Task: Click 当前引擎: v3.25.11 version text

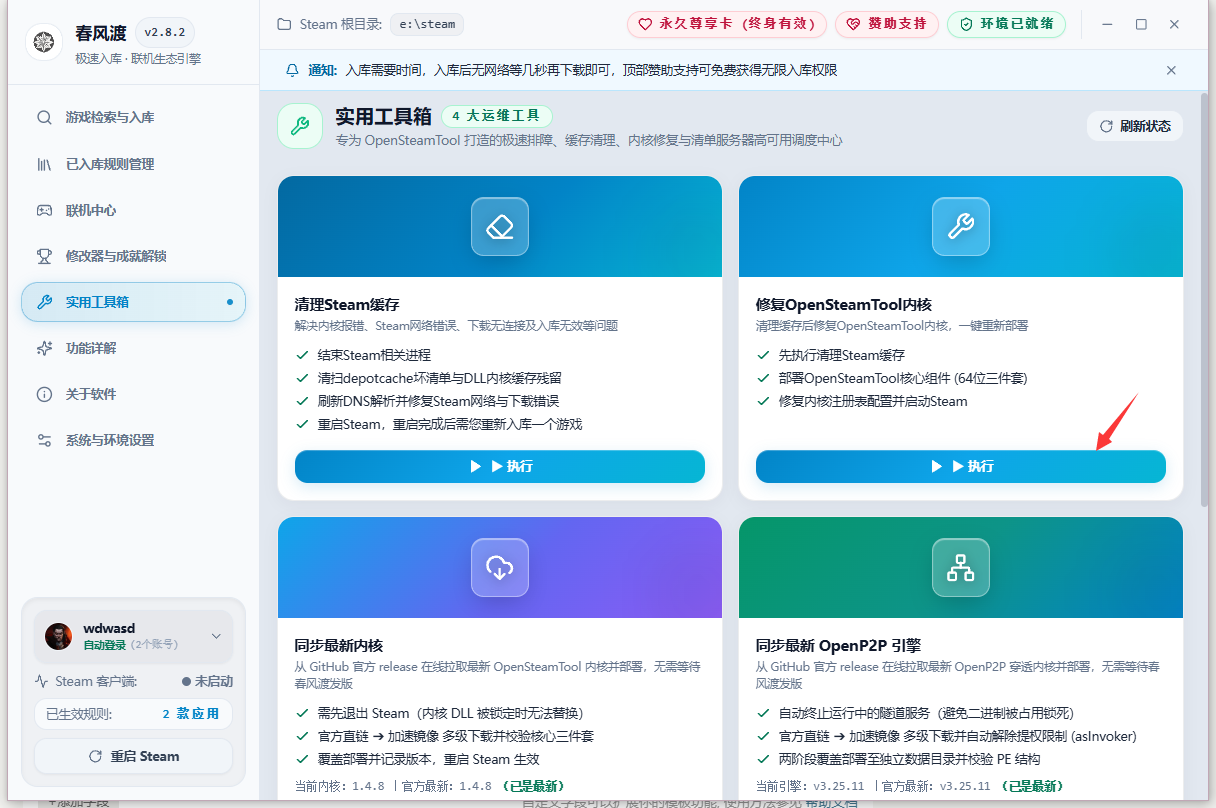Action: point(808,786)
